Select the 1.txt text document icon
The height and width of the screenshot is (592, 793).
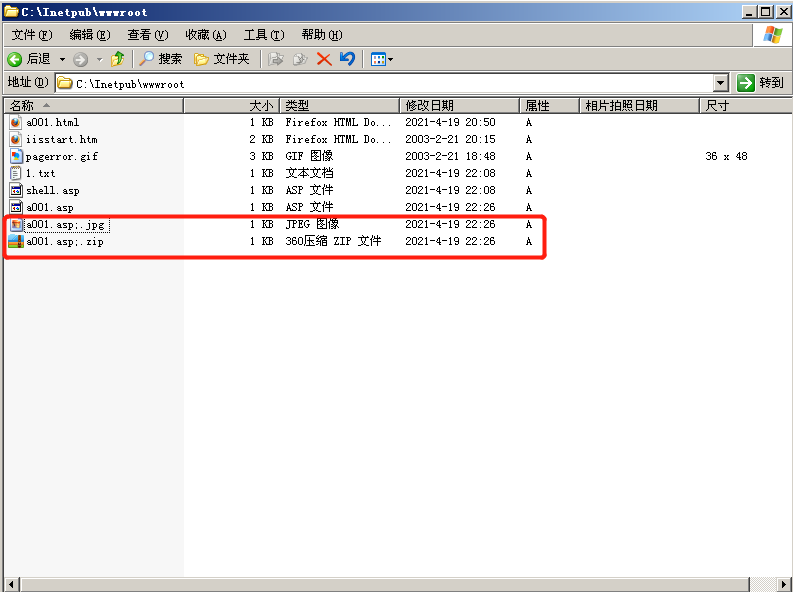tap(16, 173)
